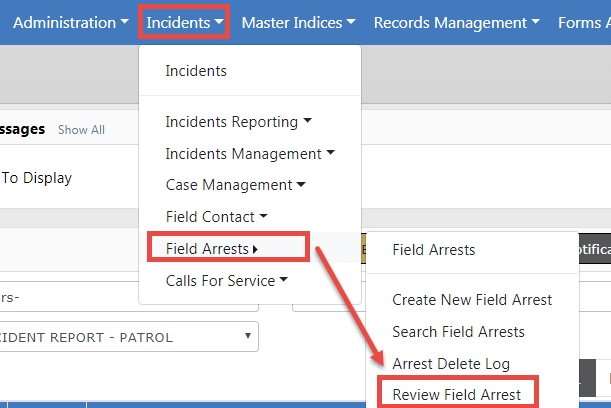Select Incidents item in dropdown list
Image resolution: width=611 pixels, height=408 pixels.
click(x=196, y=71)
